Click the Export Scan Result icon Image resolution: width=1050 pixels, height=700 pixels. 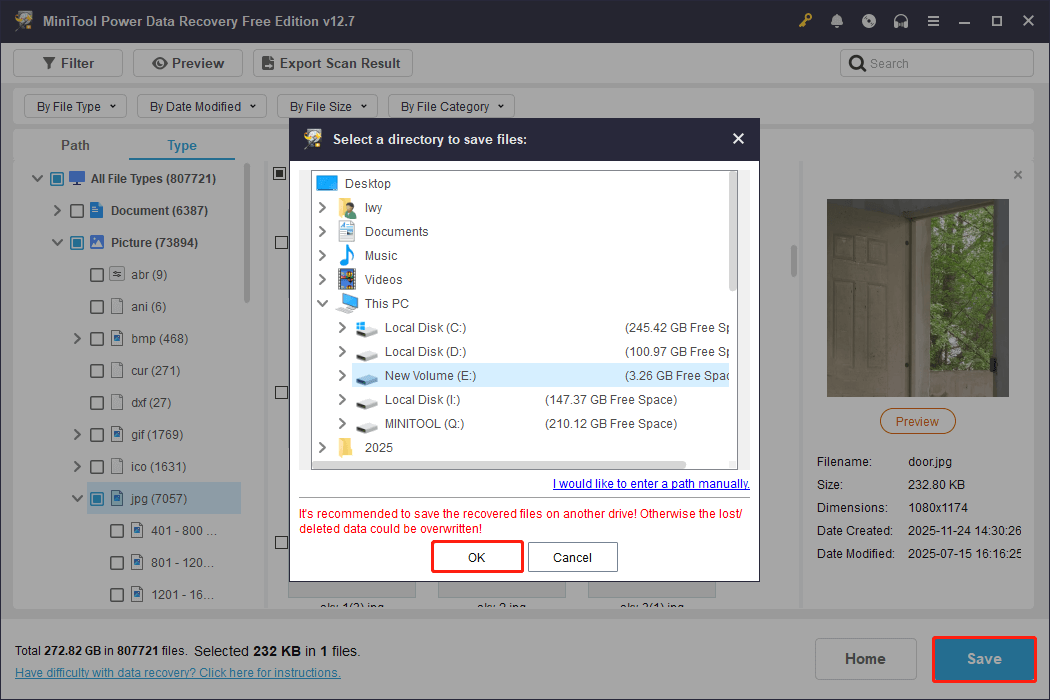click(268, 62)
